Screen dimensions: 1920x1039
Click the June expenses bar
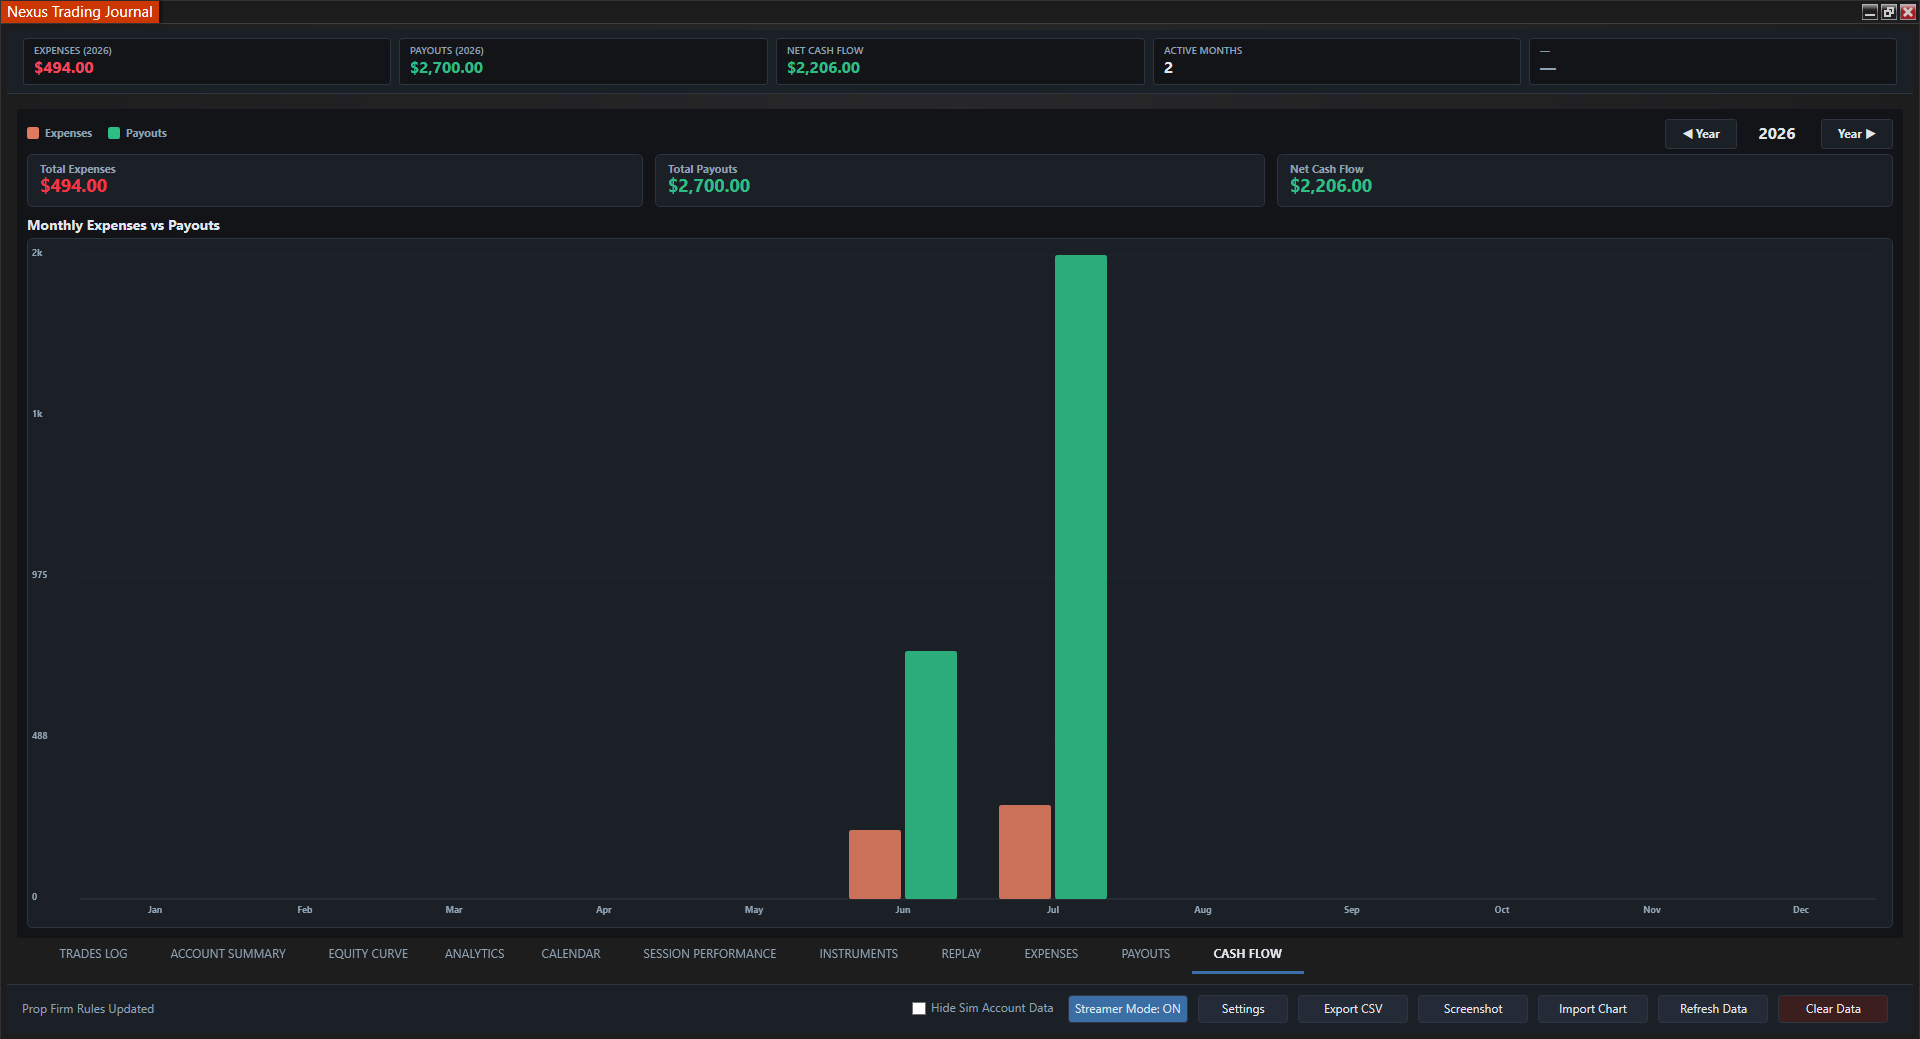(x=875, y=864)
